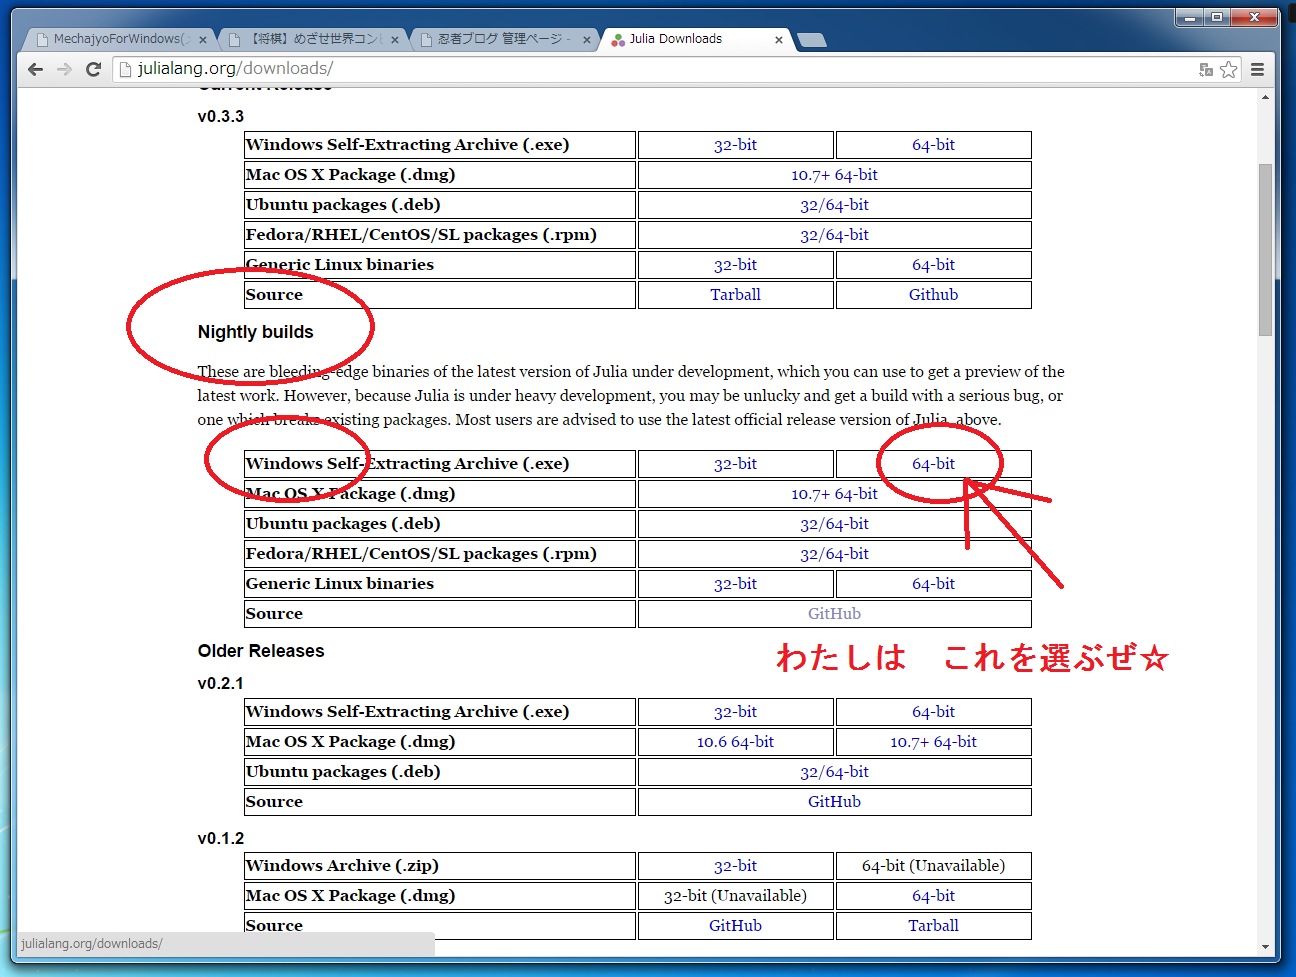1296x977 pixels.
Task: Open v0.2.1 Mac 10.7+ 64-bit link
Action: click(933, 742)
